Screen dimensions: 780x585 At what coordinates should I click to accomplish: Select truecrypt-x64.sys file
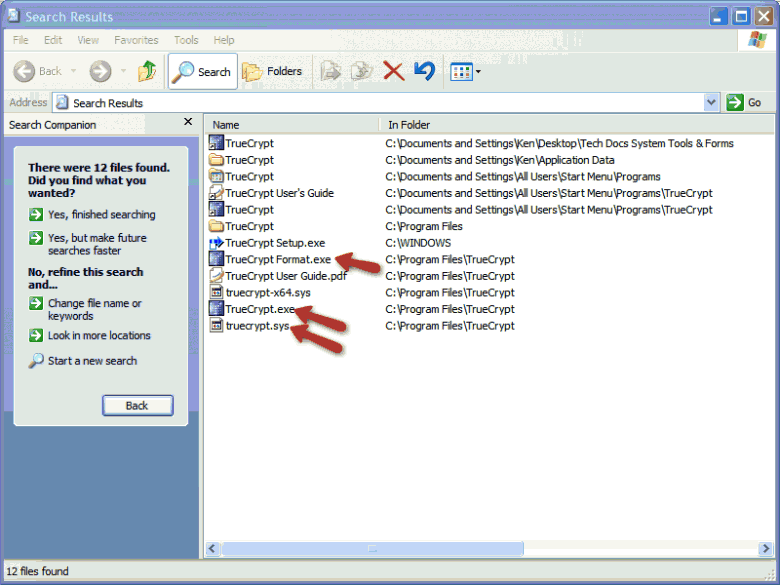260,292
